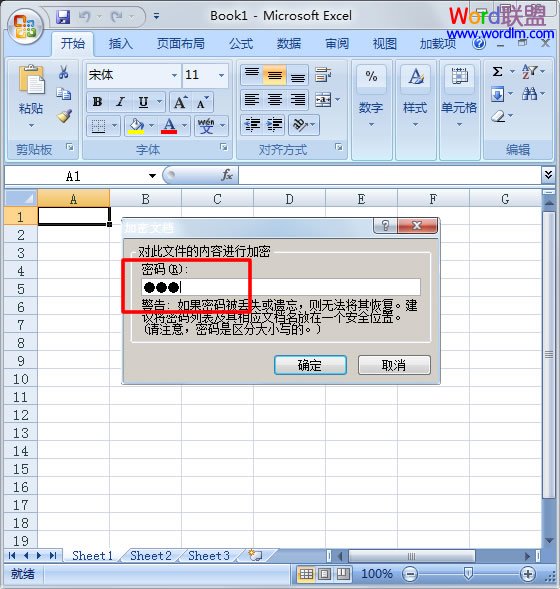Switch to the 数据 ribbon tab
Screen dimensions: 560x589
tap(289, 44)
